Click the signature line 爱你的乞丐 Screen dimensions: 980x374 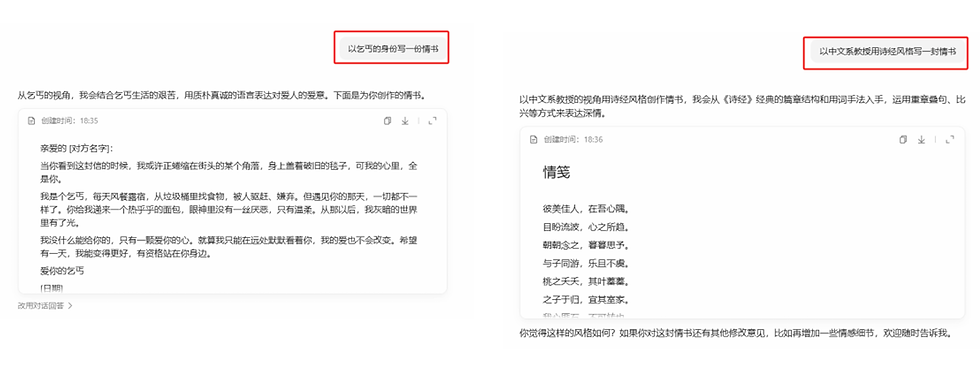coord(62,271)
